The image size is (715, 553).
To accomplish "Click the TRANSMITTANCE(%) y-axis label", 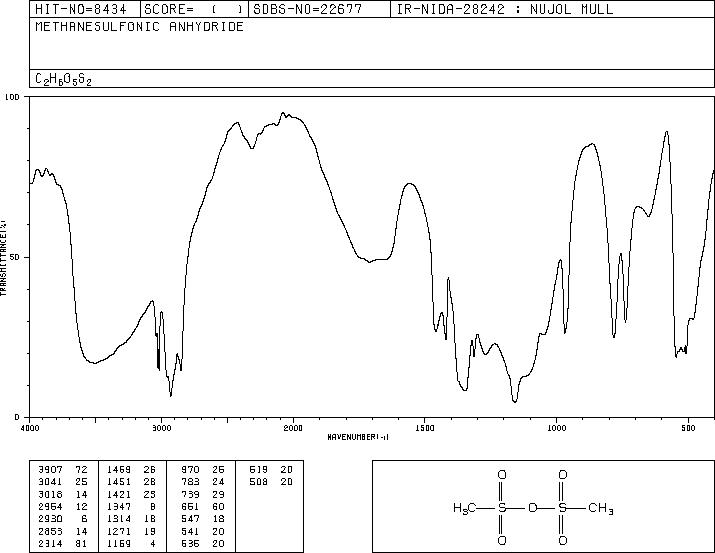I will 3,258.
